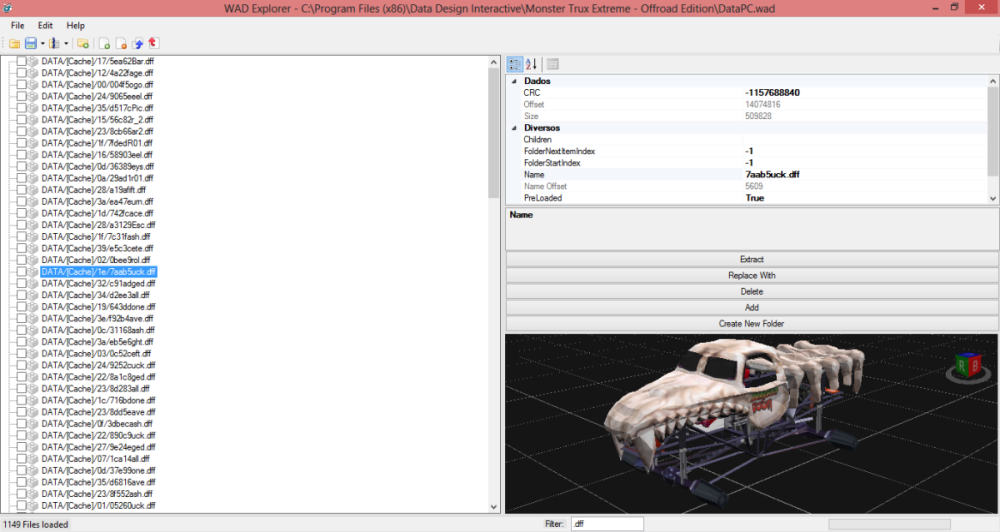The width and height of the screenshot is (1000, 532).
Task: Check the box for 1f/7fdedR01.dff
Action: (x=22, y=143)
